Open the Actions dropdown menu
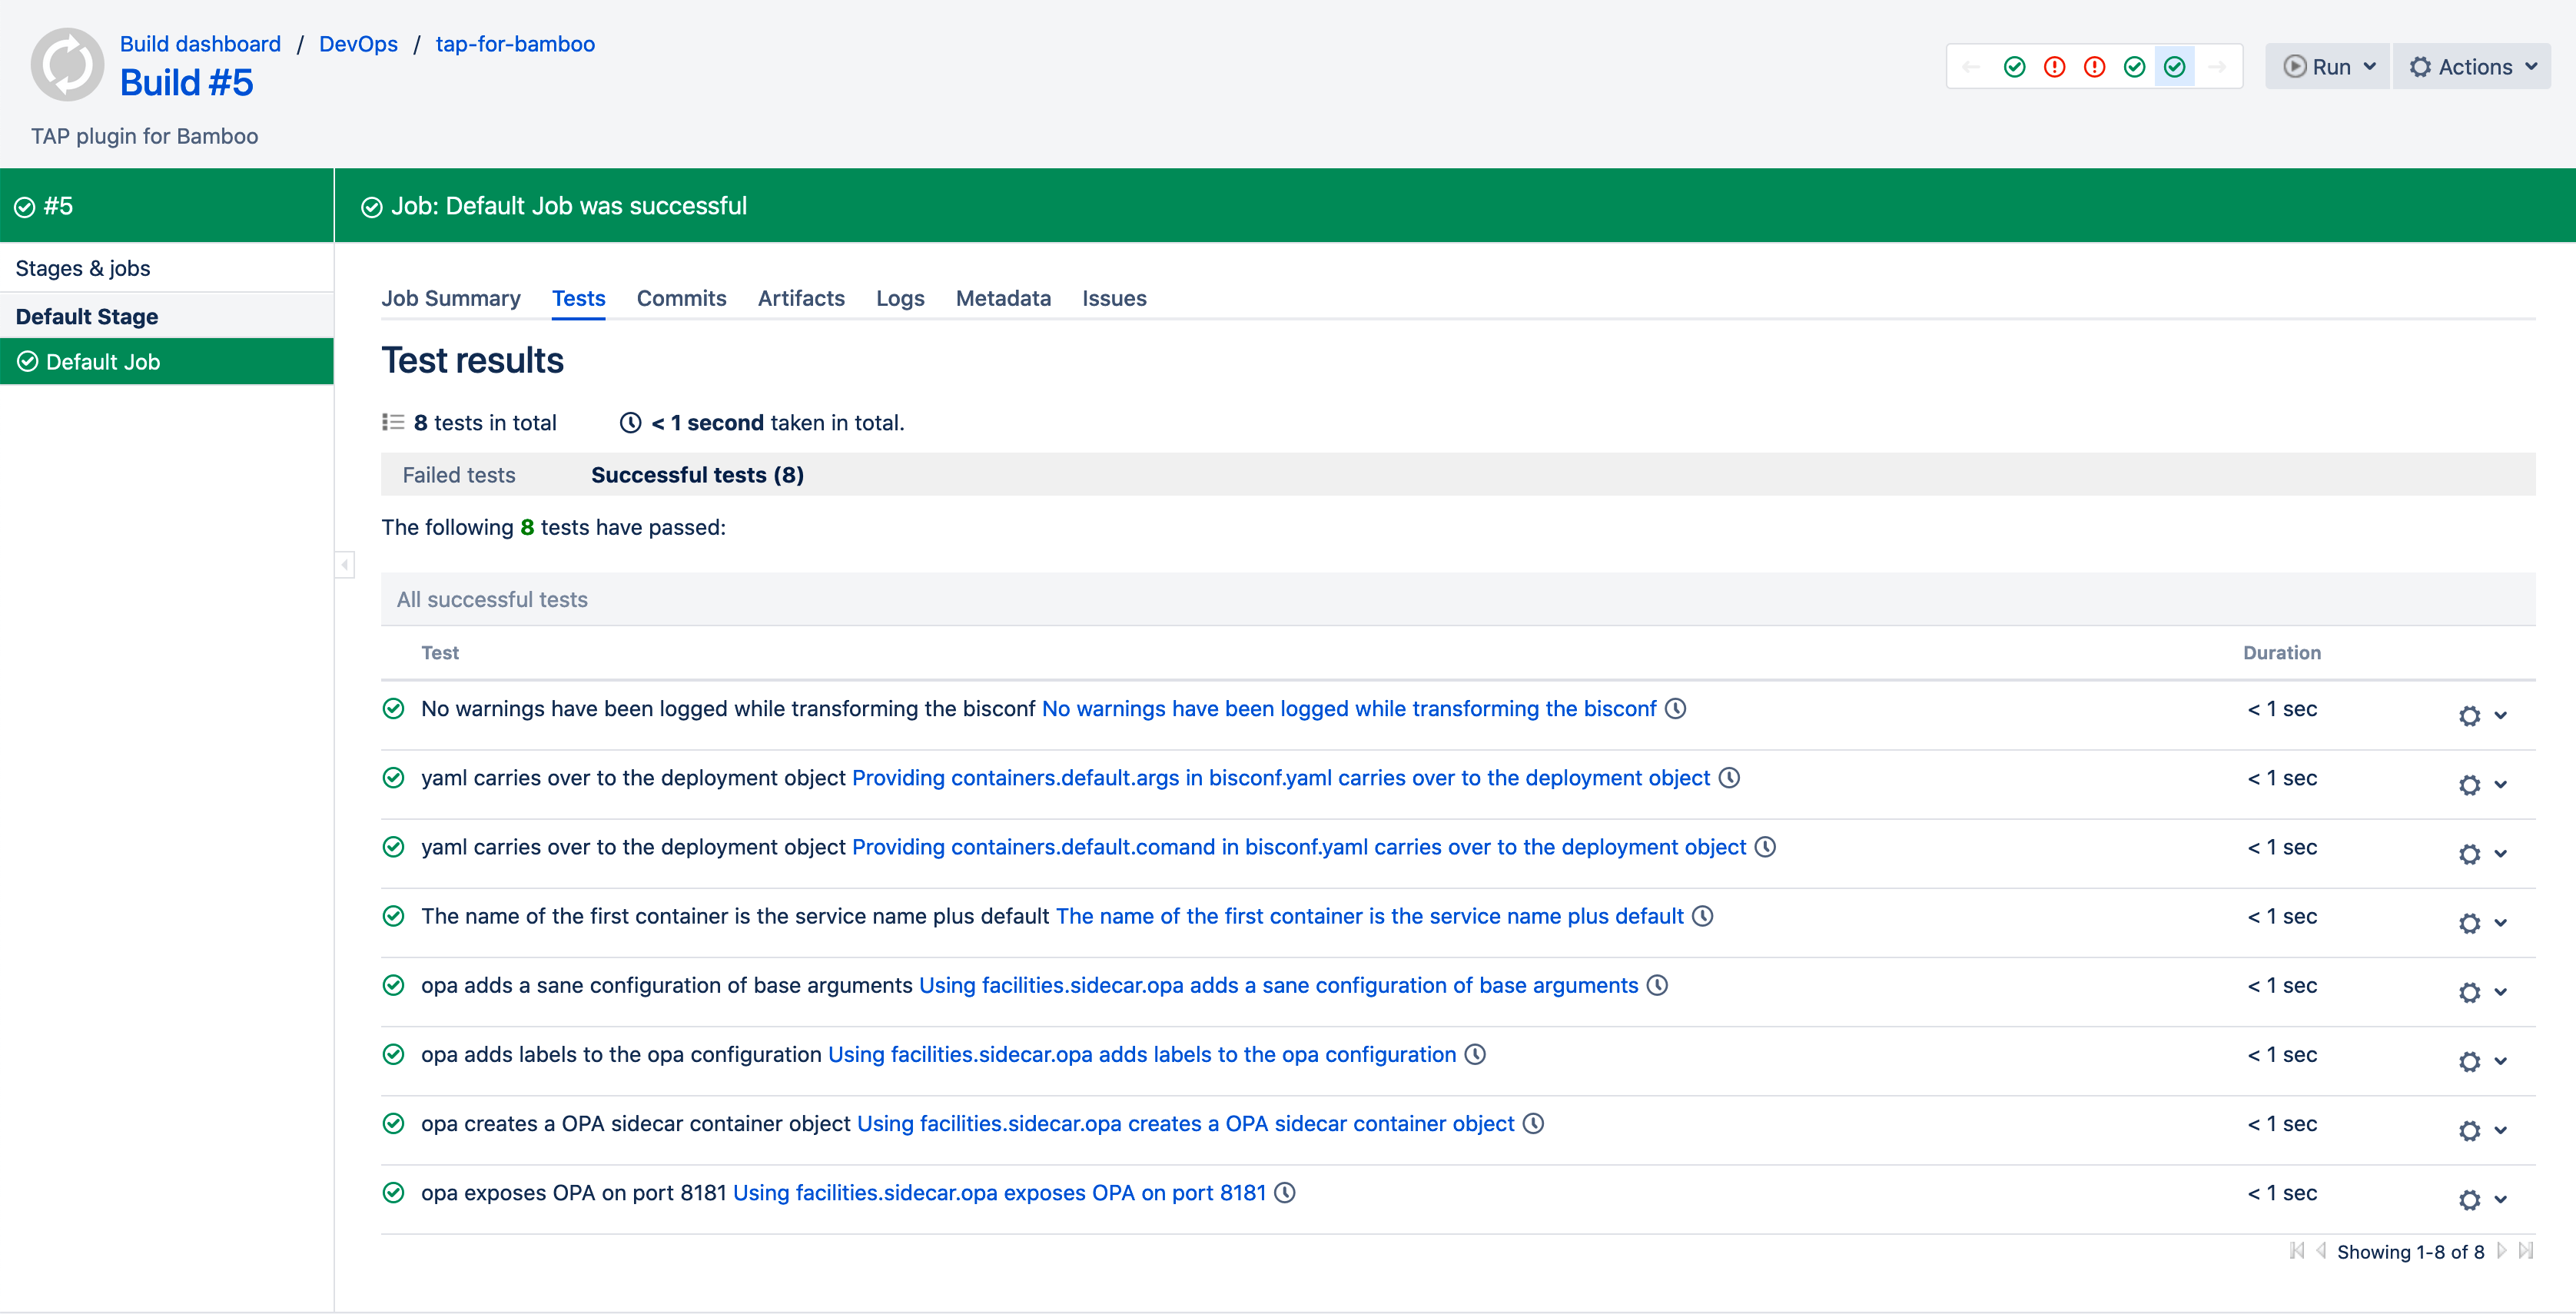Image resolution: width=2576 pixels, height=1314 pixels. pyautogui.click(x=2473, y=67)
